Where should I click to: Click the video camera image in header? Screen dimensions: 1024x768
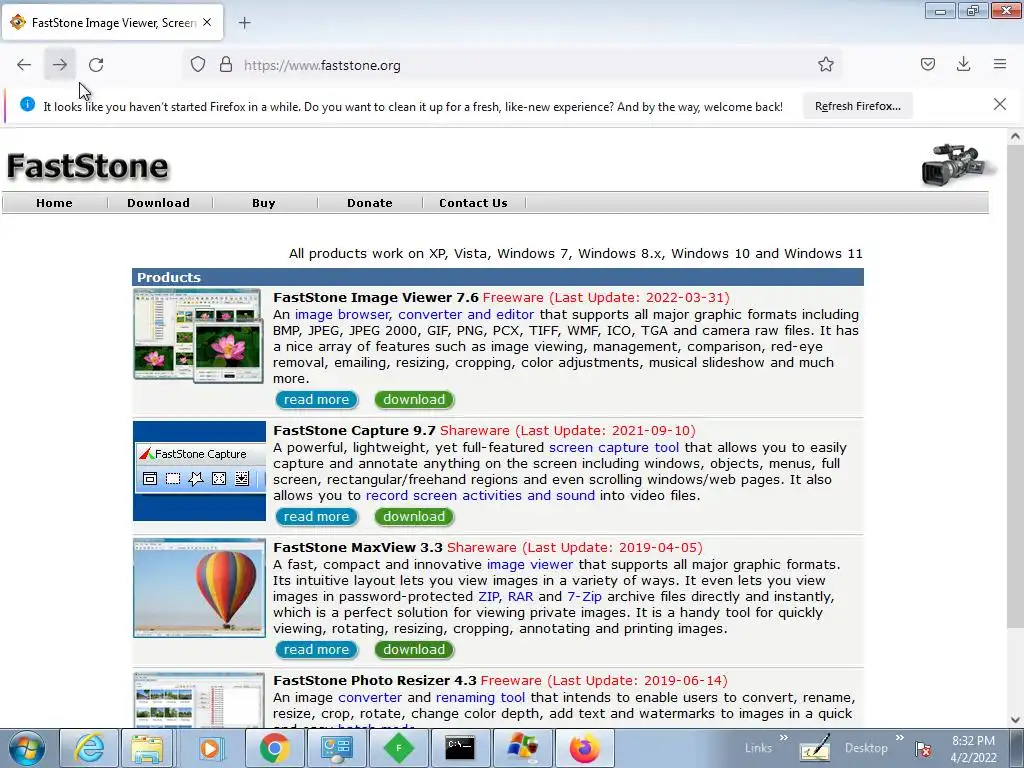click(x=957, y=164)
